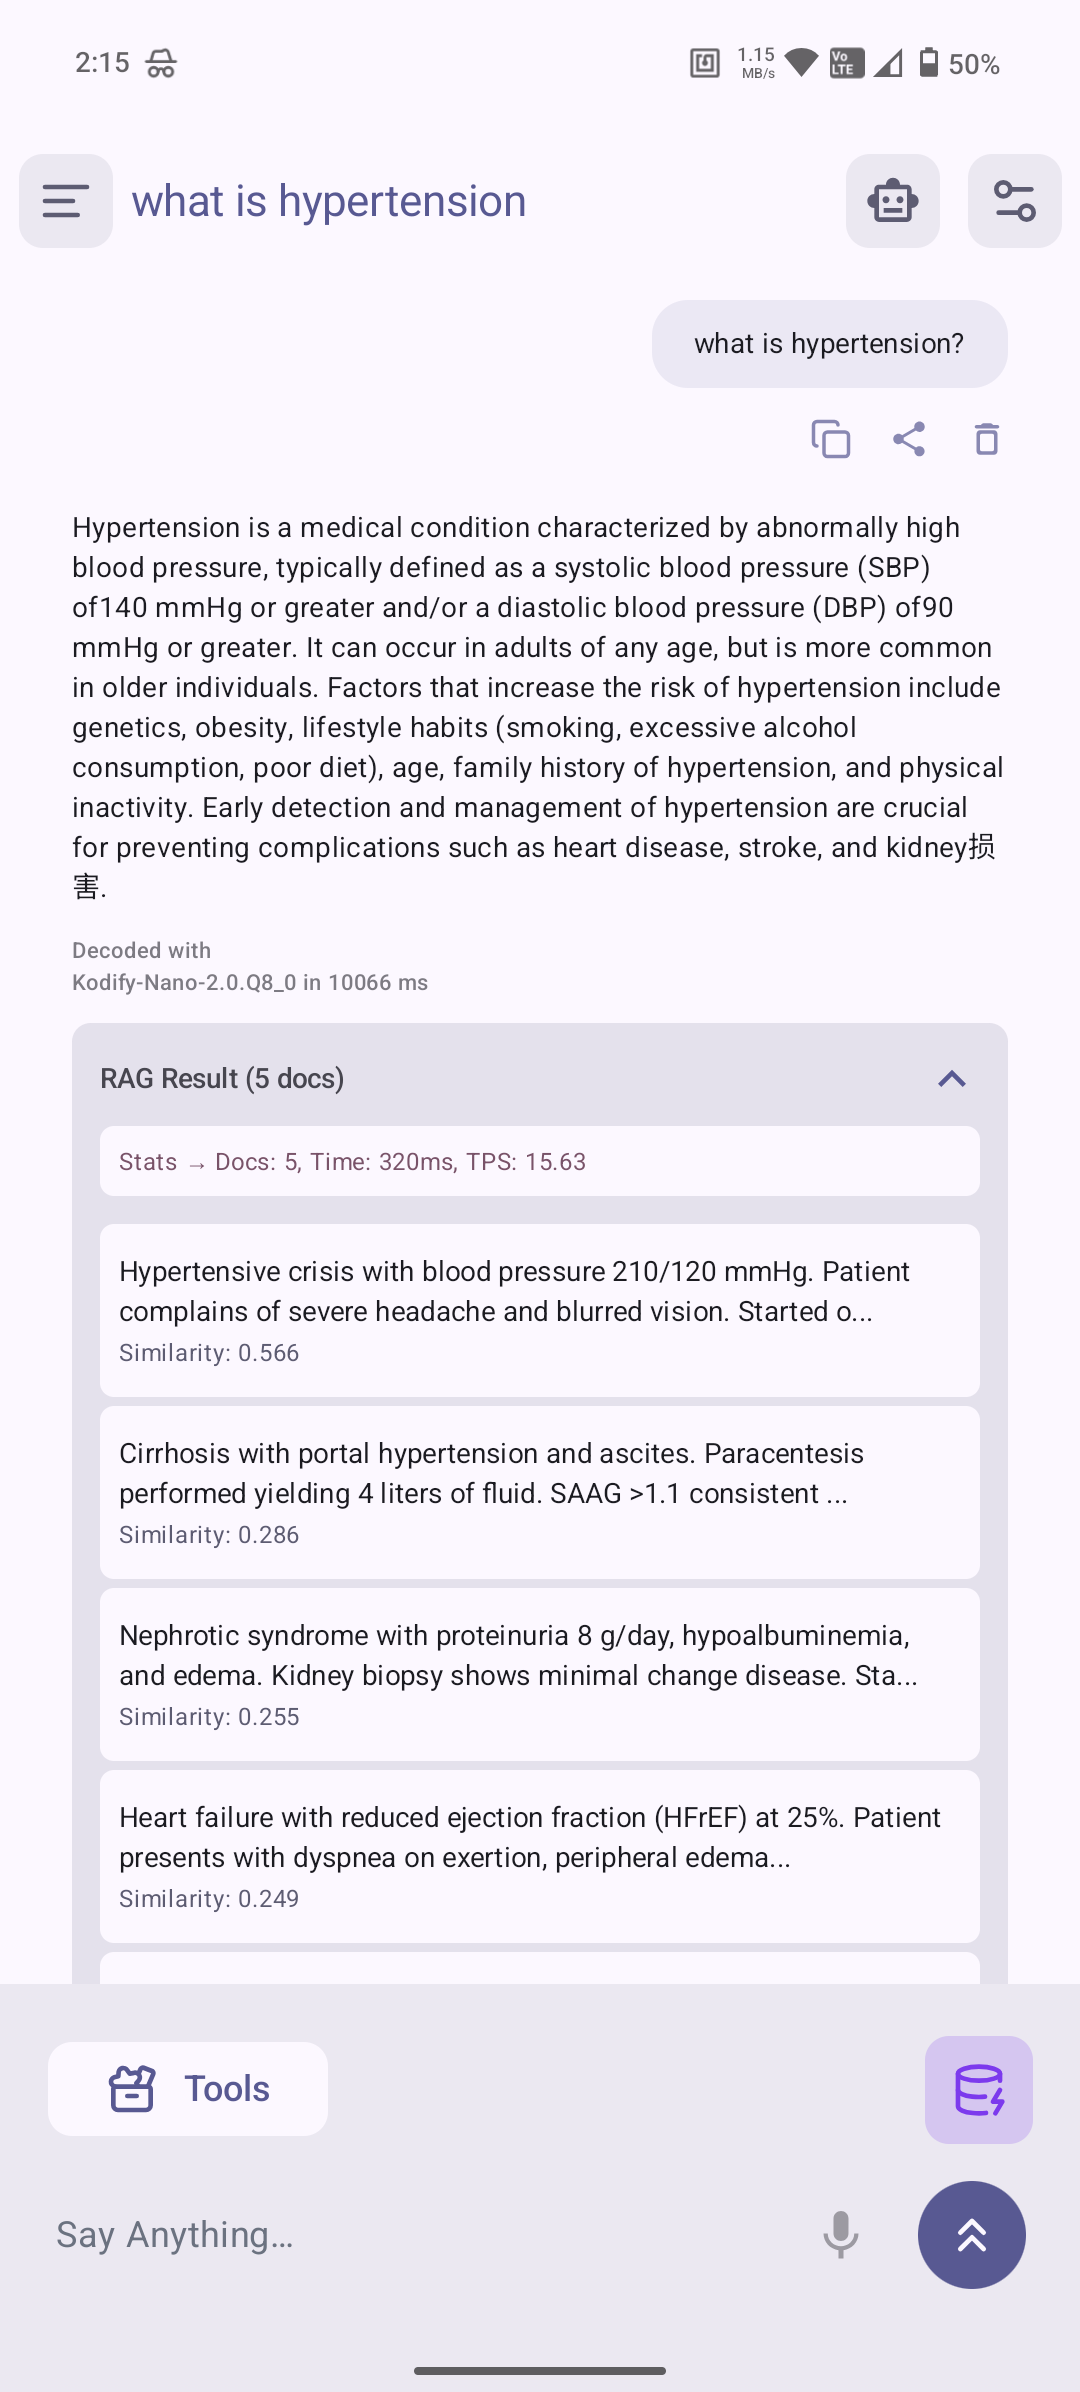Tap the chat title 'what is hypertension'

click(x=328, y=200)
